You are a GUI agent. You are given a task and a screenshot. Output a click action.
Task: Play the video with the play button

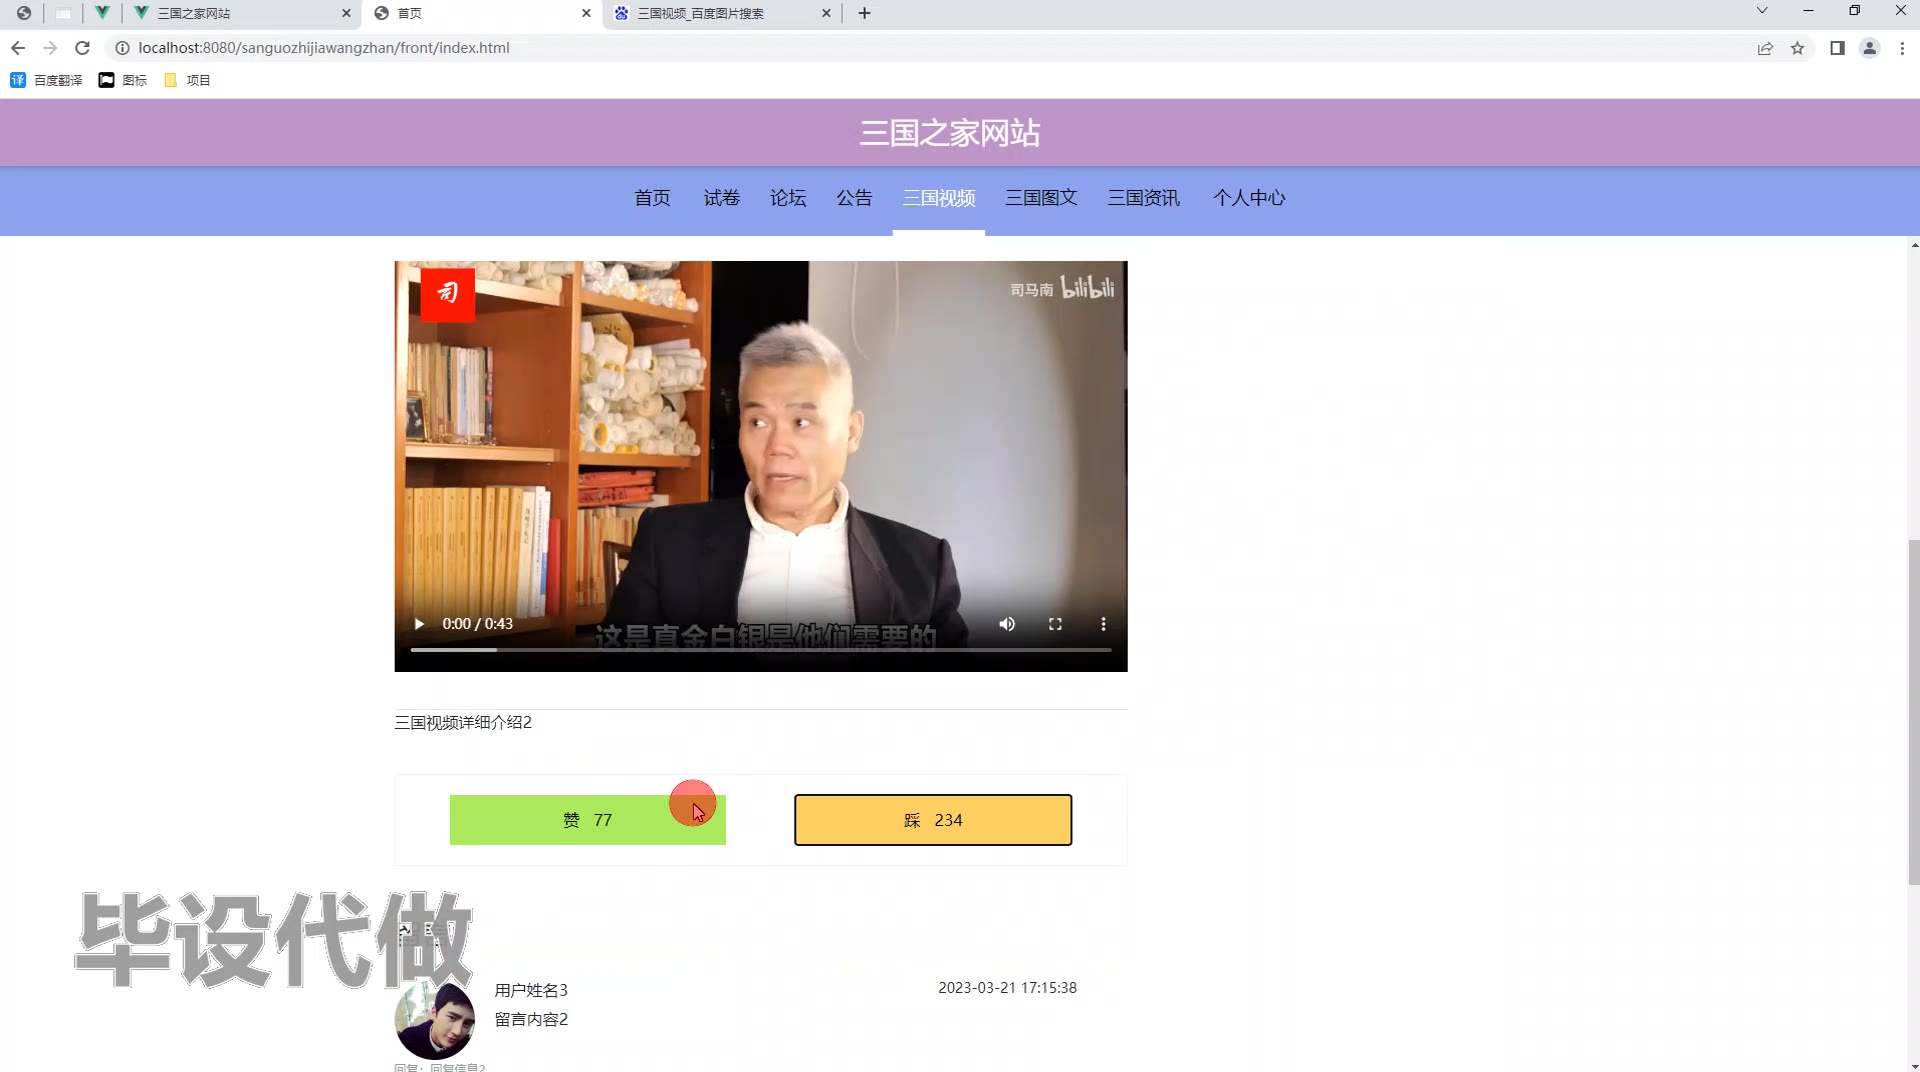pyautogui.click(x=419, y=624)
